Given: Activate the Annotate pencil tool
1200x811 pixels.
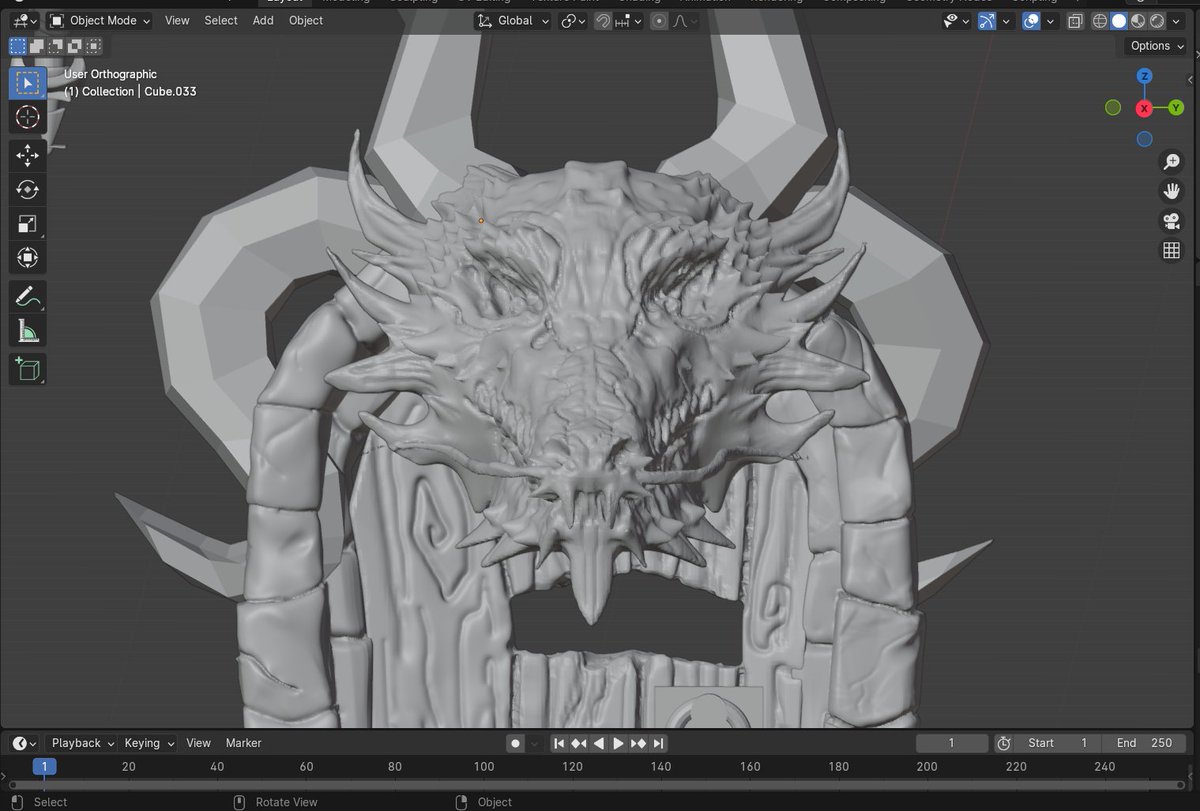Looking at the screenshot, I should point(28,296).
